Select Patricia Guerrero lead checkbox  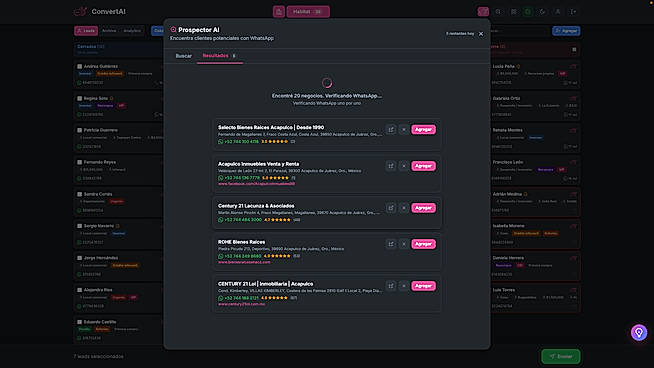point(79,130)
